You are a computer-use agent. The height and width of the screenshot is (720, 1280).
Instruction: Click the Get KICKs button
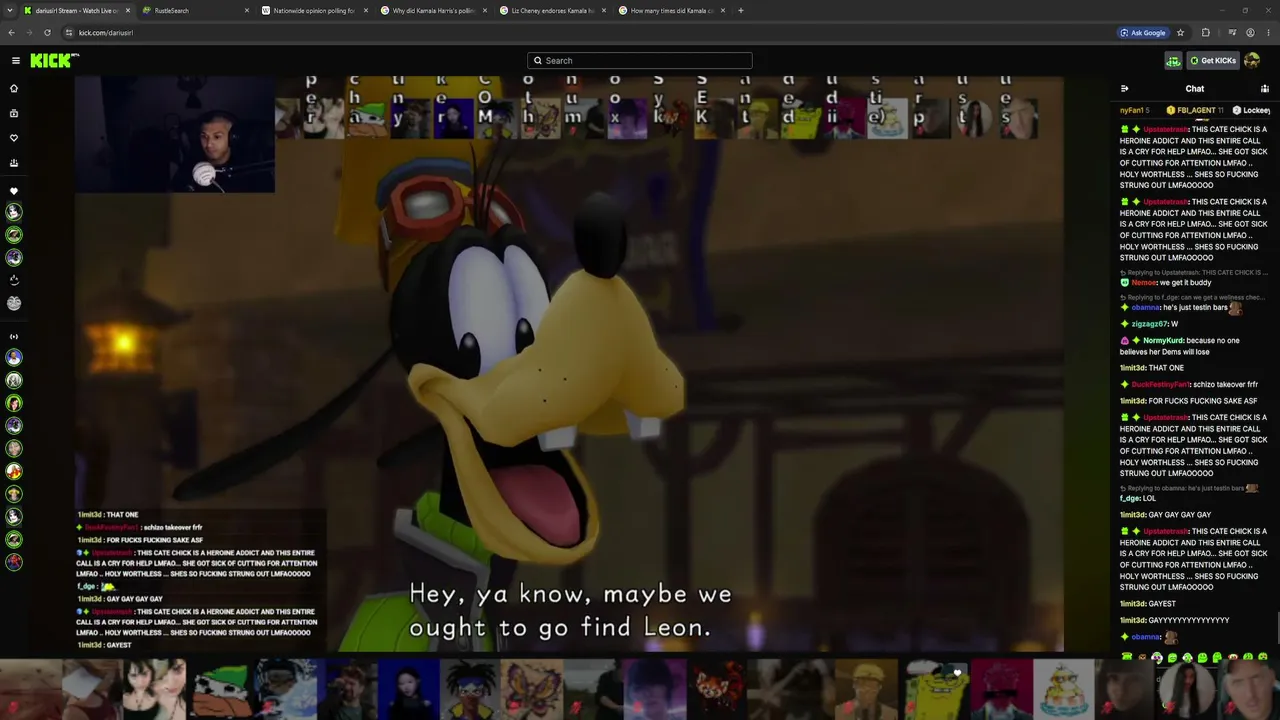(1213, 61)
